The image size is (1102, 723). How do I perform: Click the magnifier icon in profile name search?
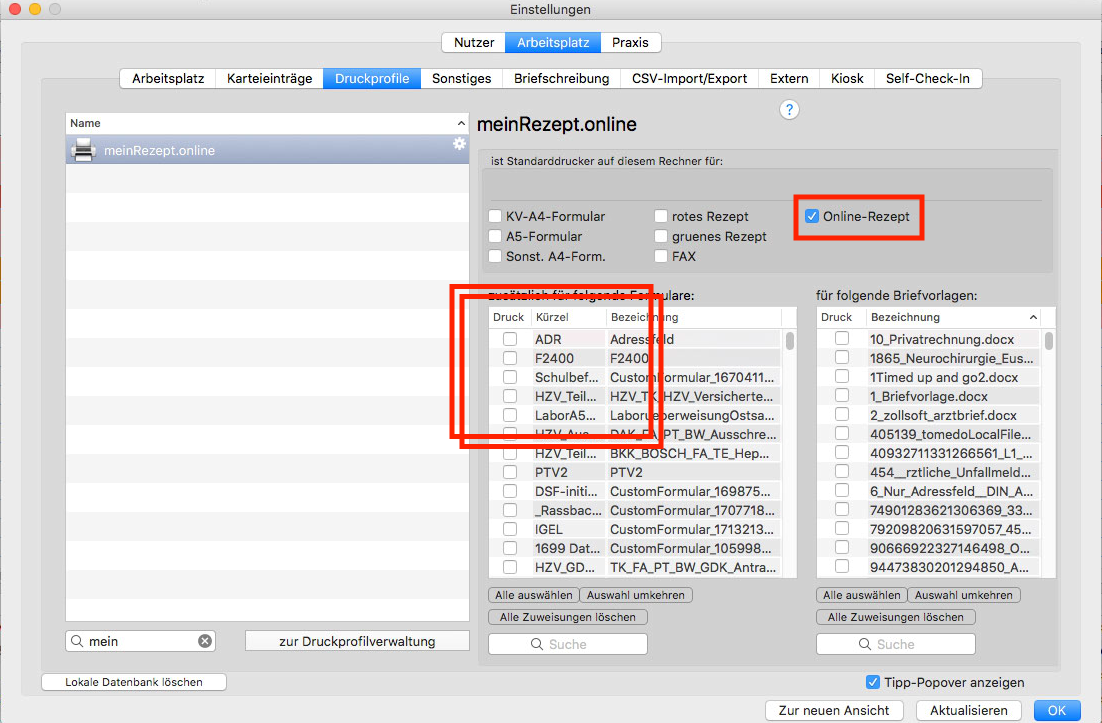(x=77, y=641)
